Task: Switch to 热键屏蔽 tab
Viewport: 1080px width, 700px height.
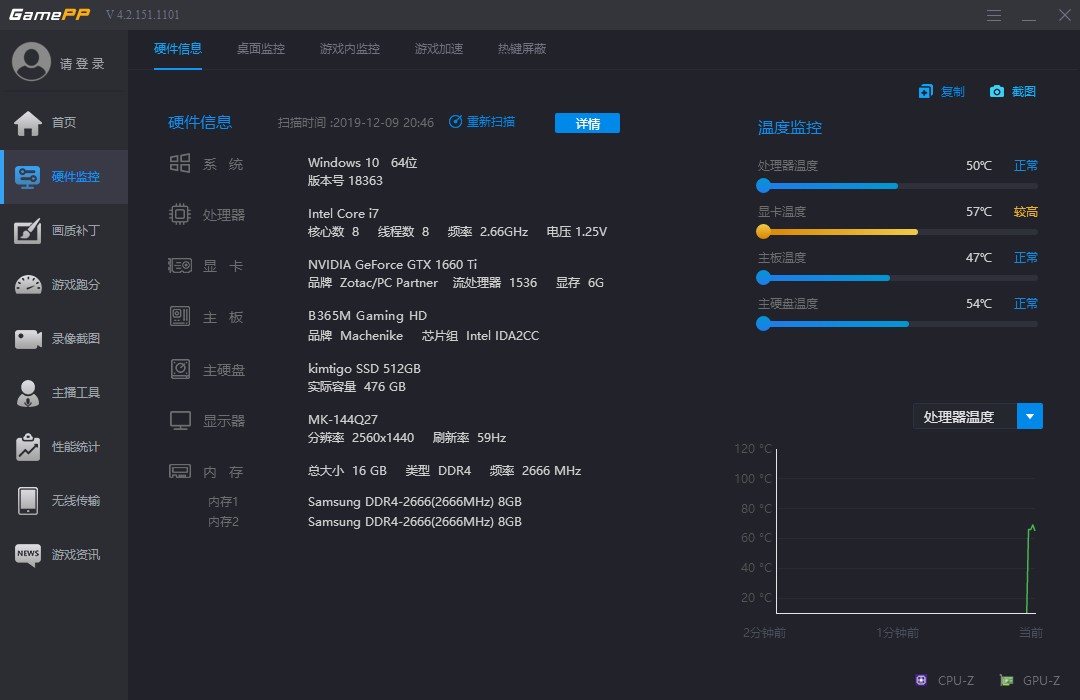Action: 522,49
